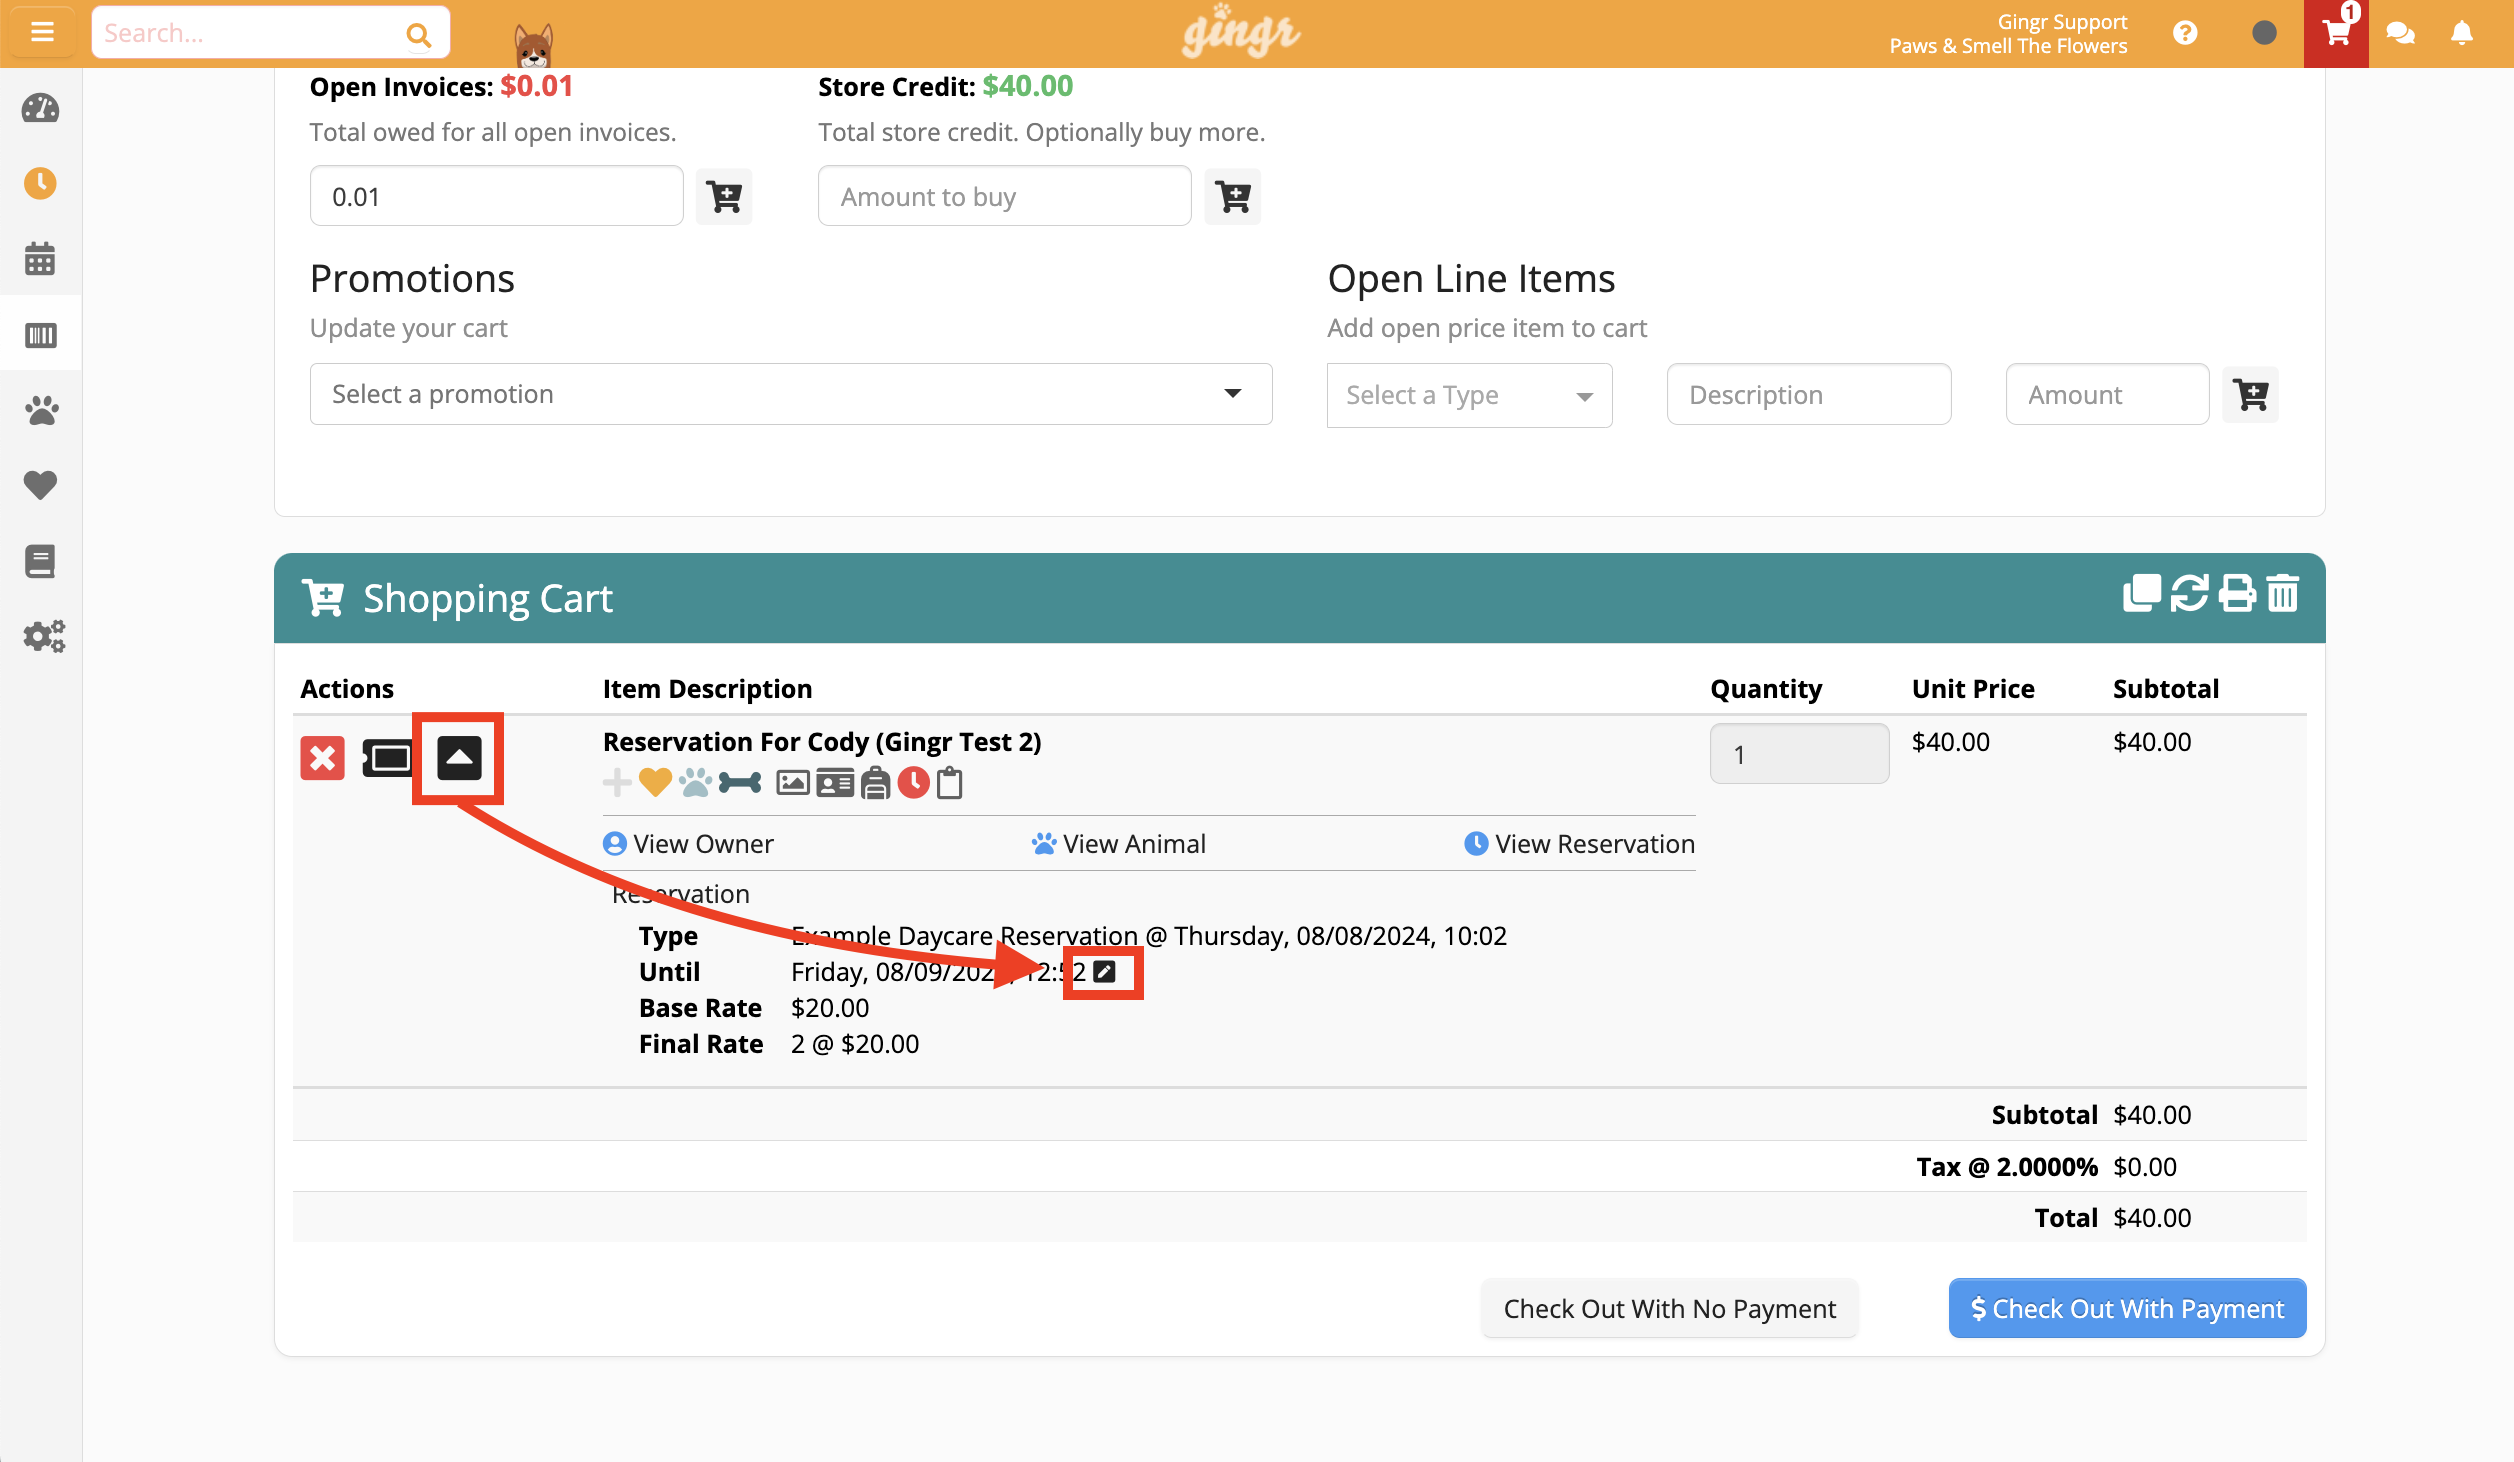2514x1462 pixels.
Task: Click the ID card icon under the reservation
Action: [835, 782]
